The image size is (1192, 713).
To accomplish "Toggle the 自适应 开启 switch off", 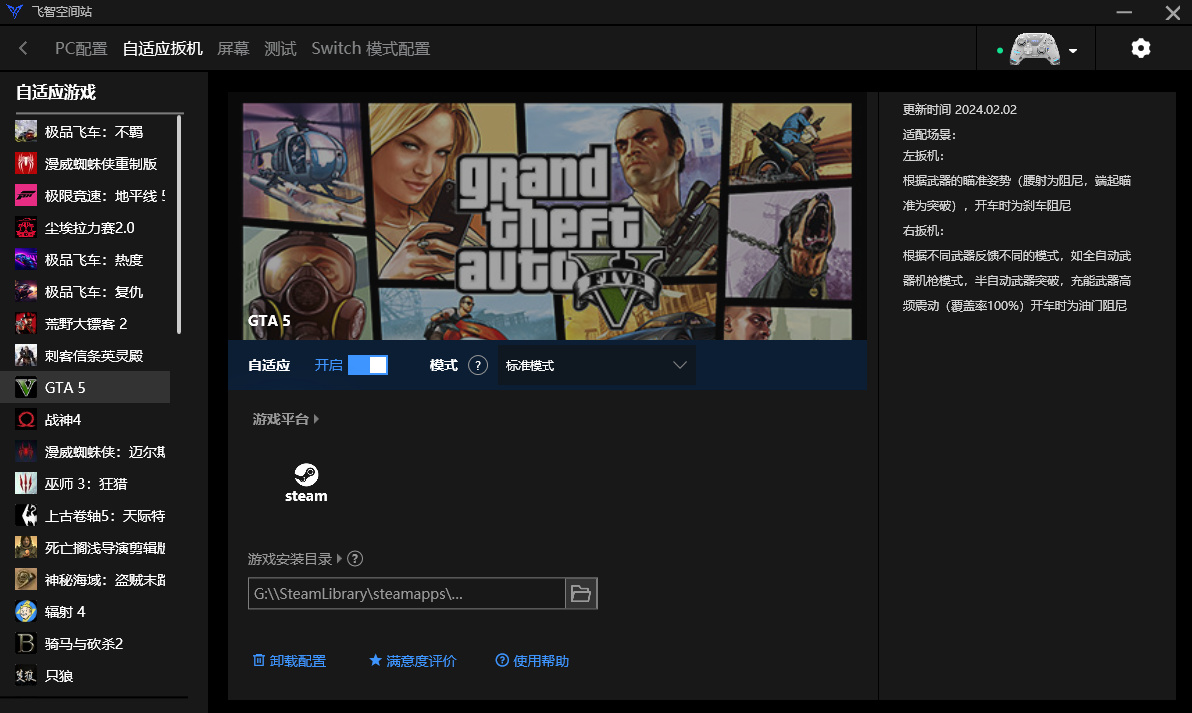I will 368,365.
